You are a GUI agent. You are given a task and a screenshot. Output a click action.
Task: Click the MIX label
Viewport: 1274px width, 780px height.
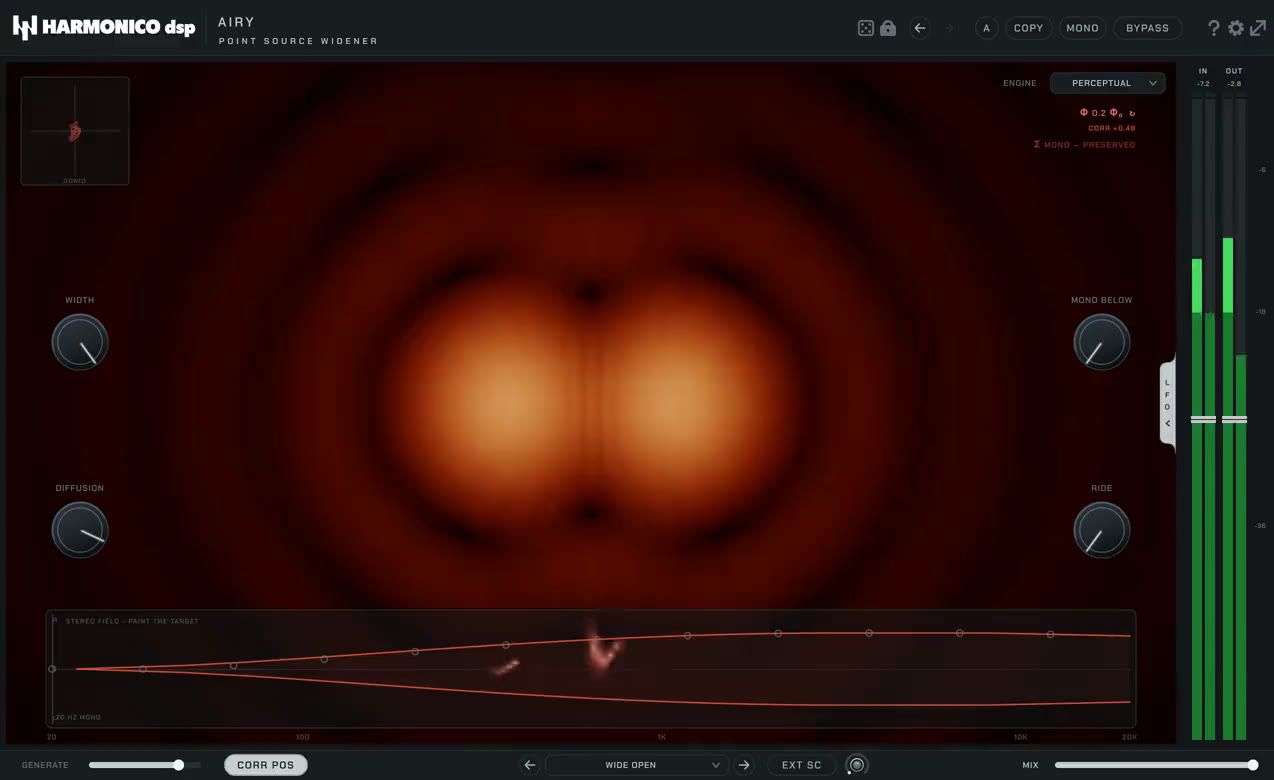coord(1030,765)
